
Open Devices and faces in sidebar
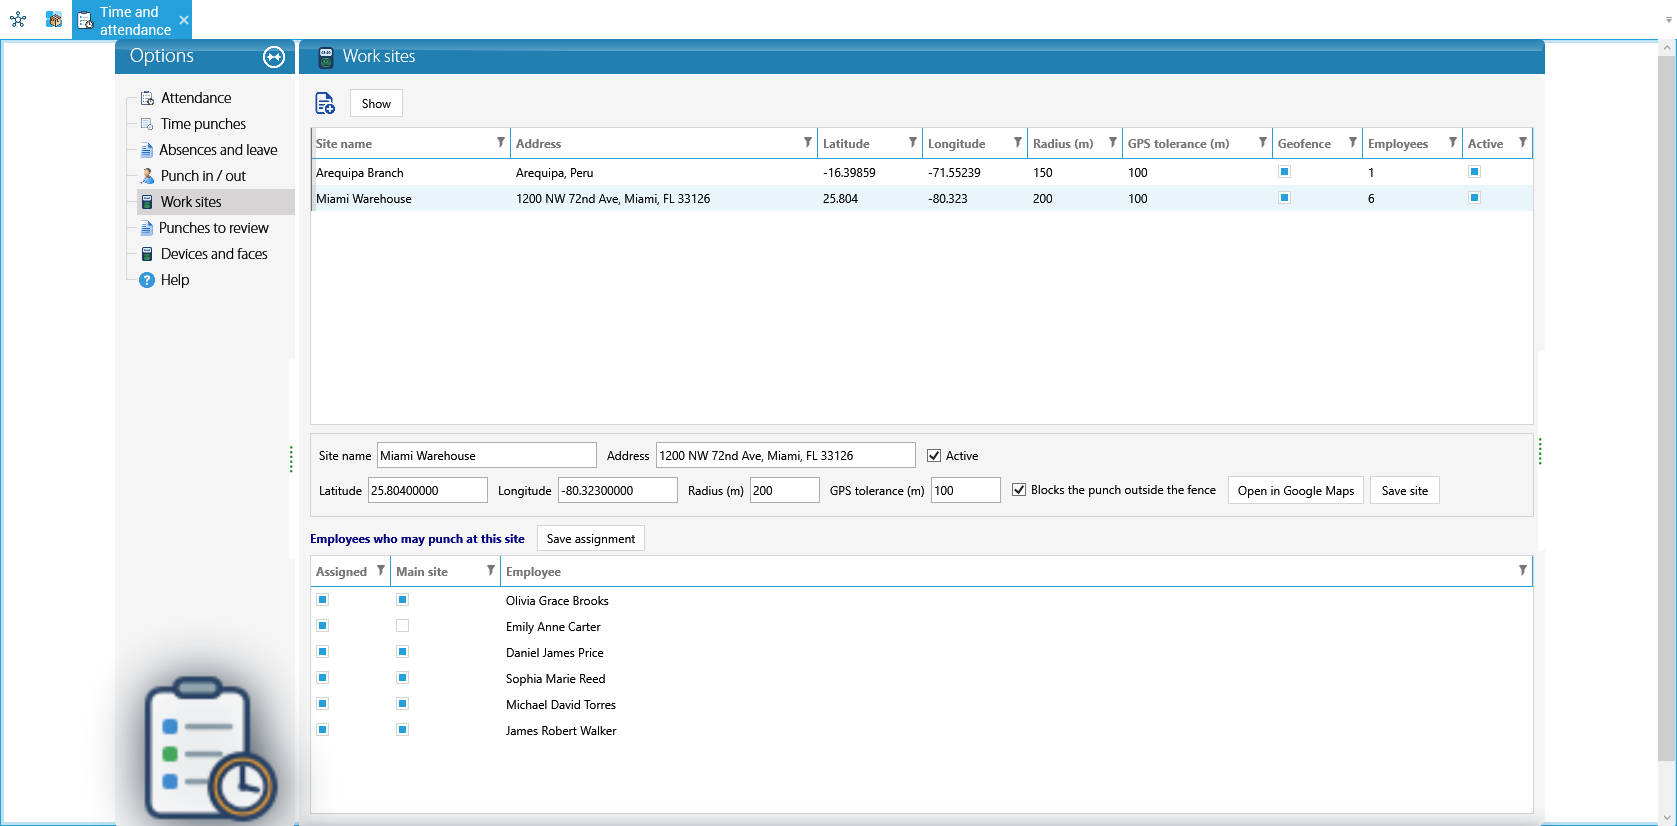(214, 254)
